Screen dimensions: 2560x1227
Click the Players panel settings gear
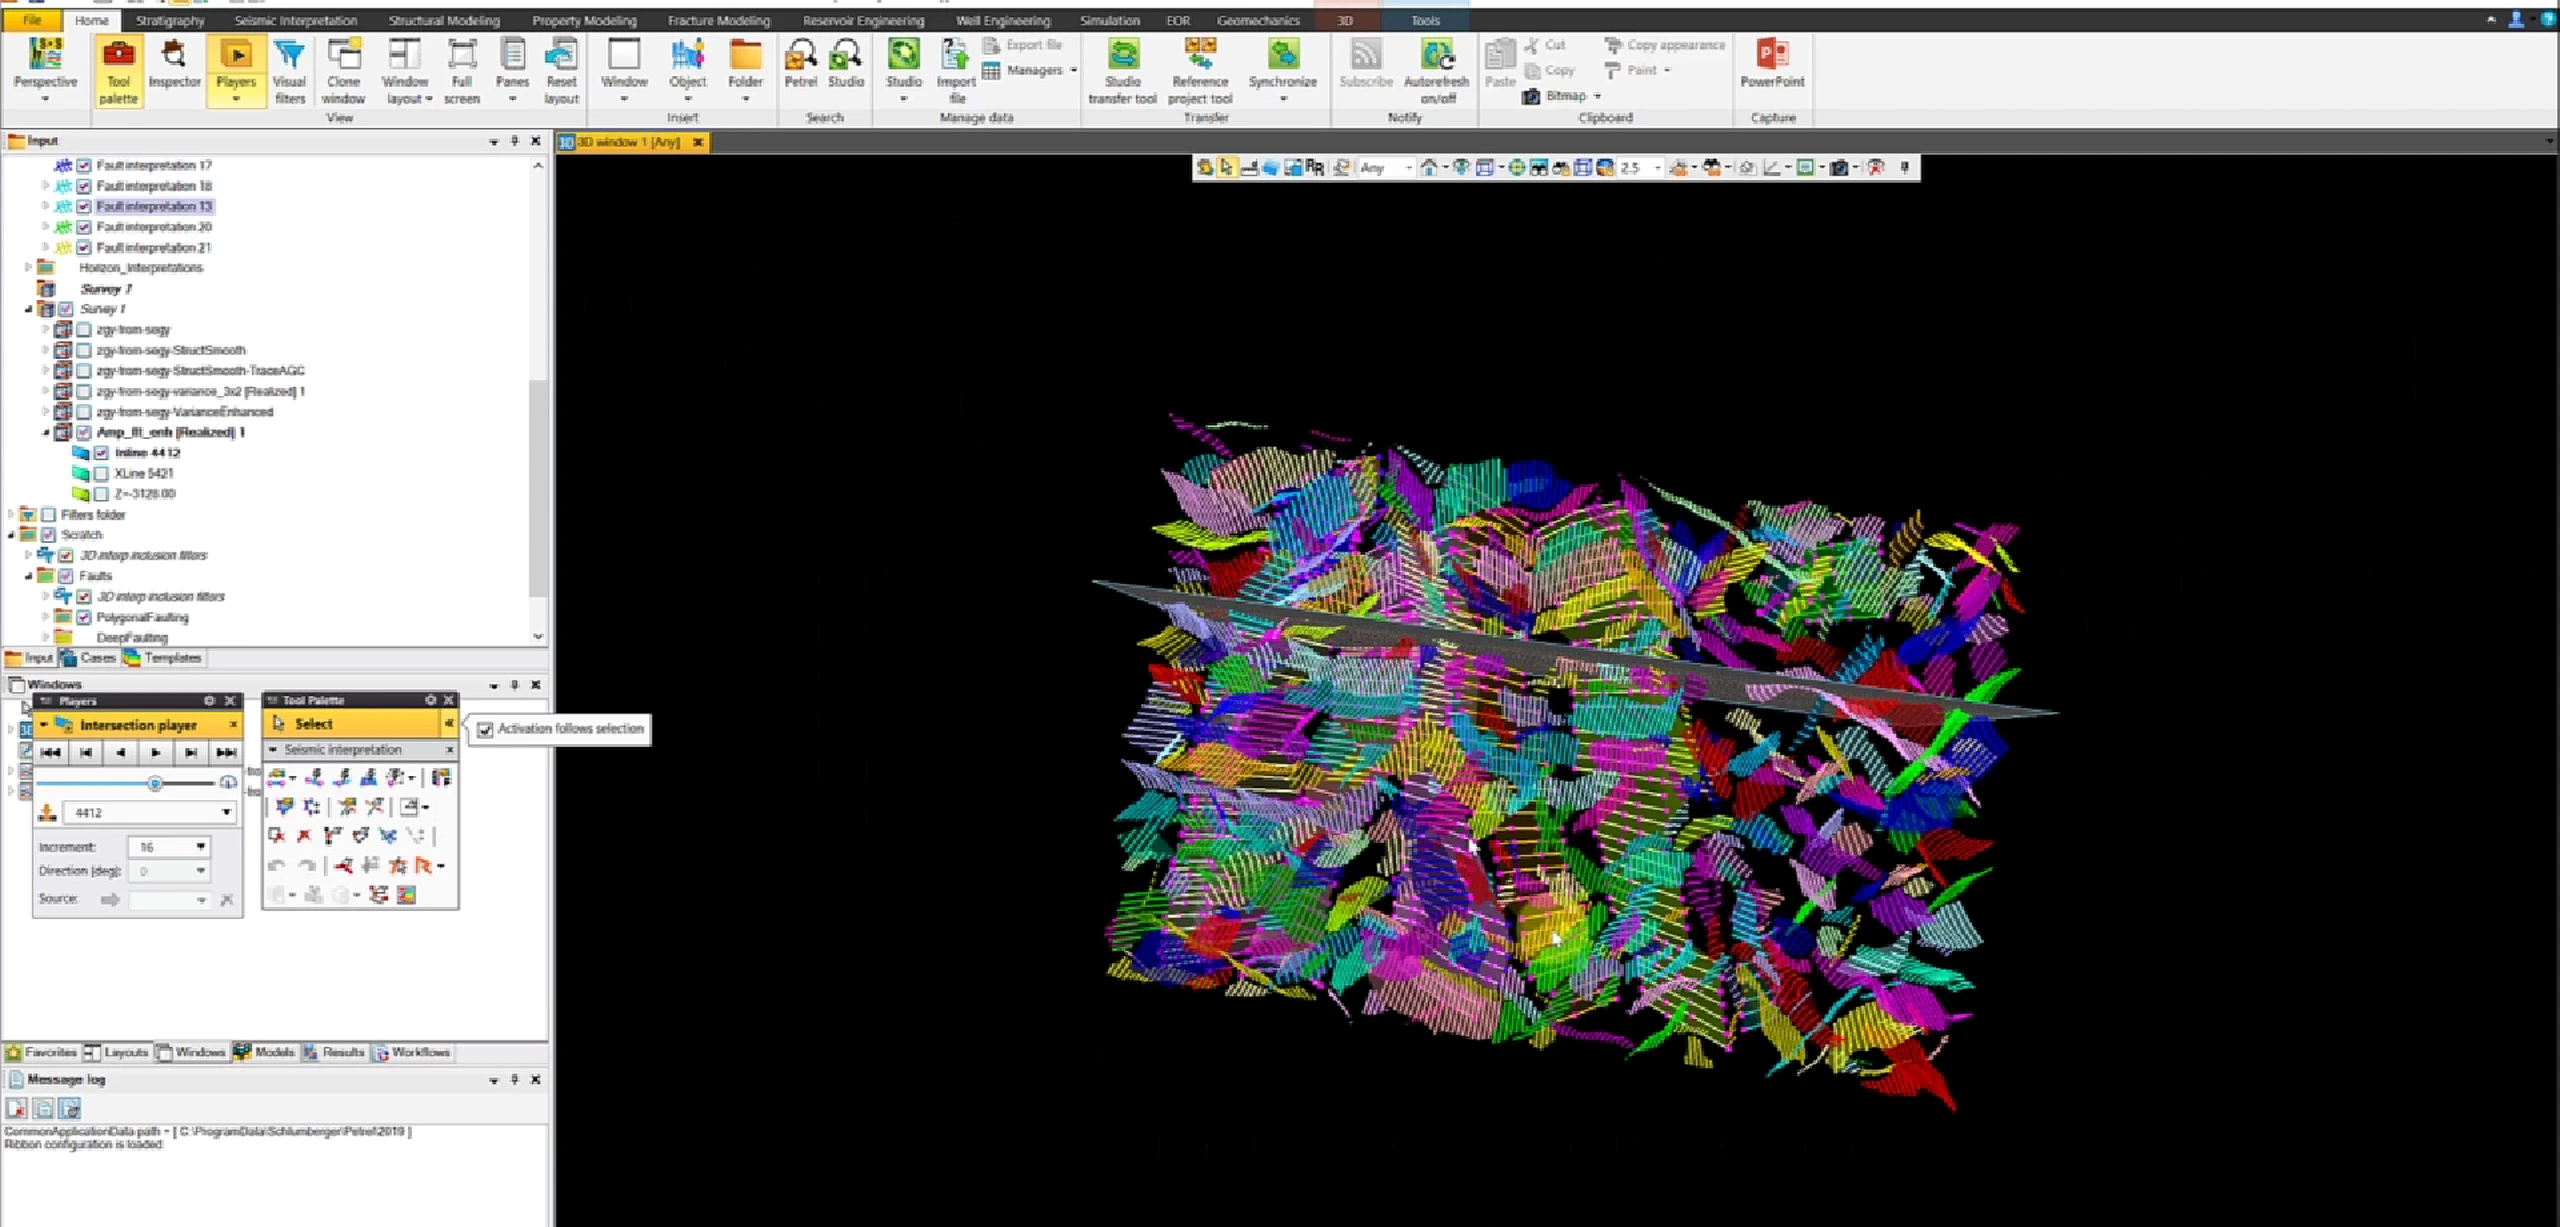[209, 701]
